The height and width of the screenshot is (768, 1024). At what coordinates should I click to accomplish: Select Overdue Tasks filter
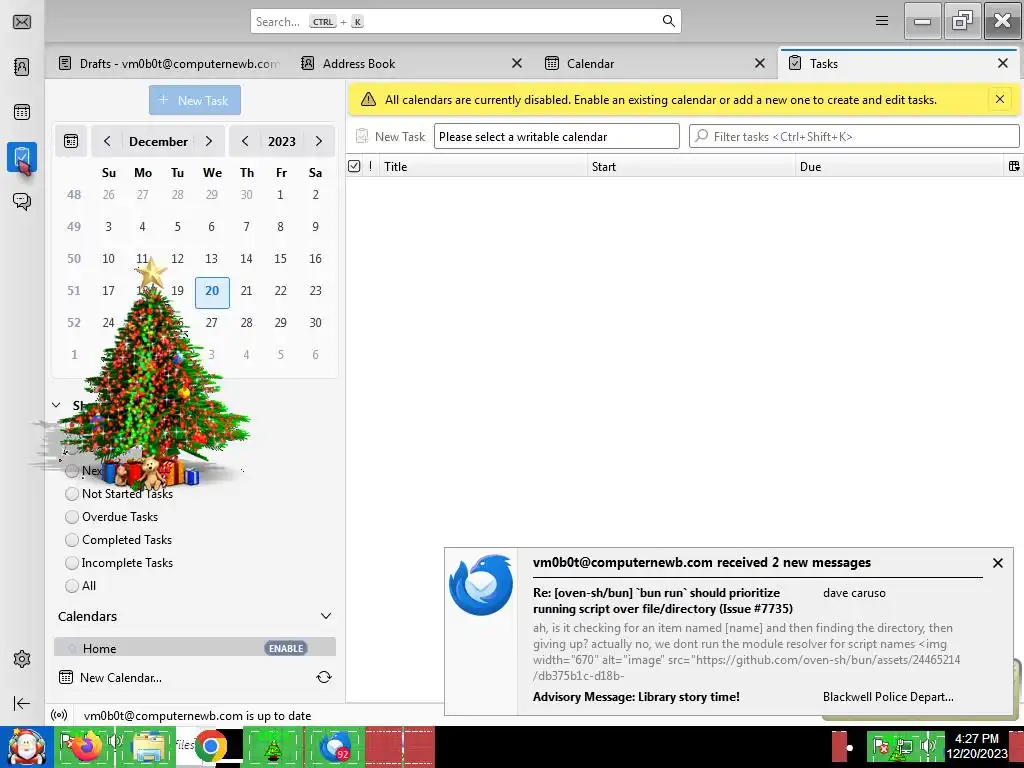112,517
